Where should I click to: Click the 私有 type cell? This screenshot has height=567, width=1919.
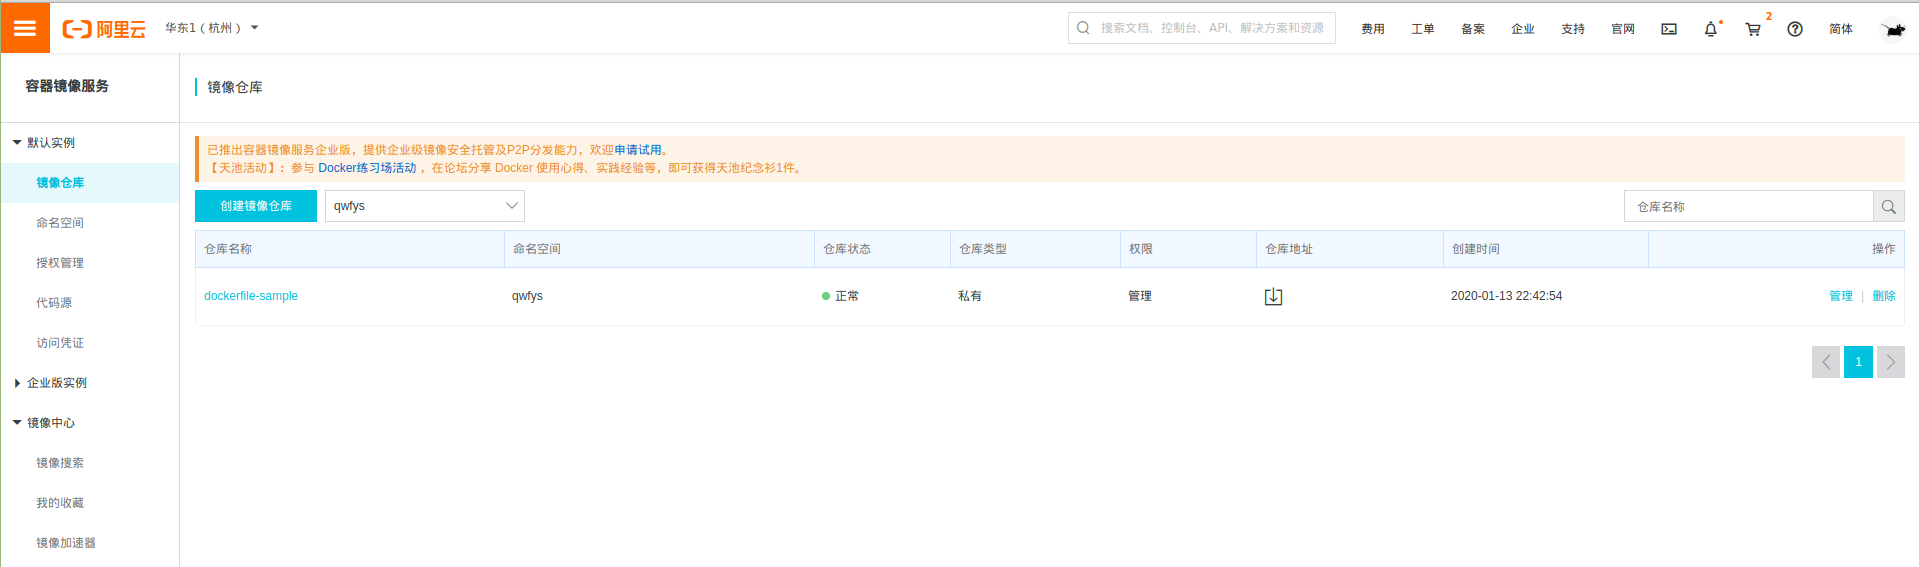[x=970, y=296]
